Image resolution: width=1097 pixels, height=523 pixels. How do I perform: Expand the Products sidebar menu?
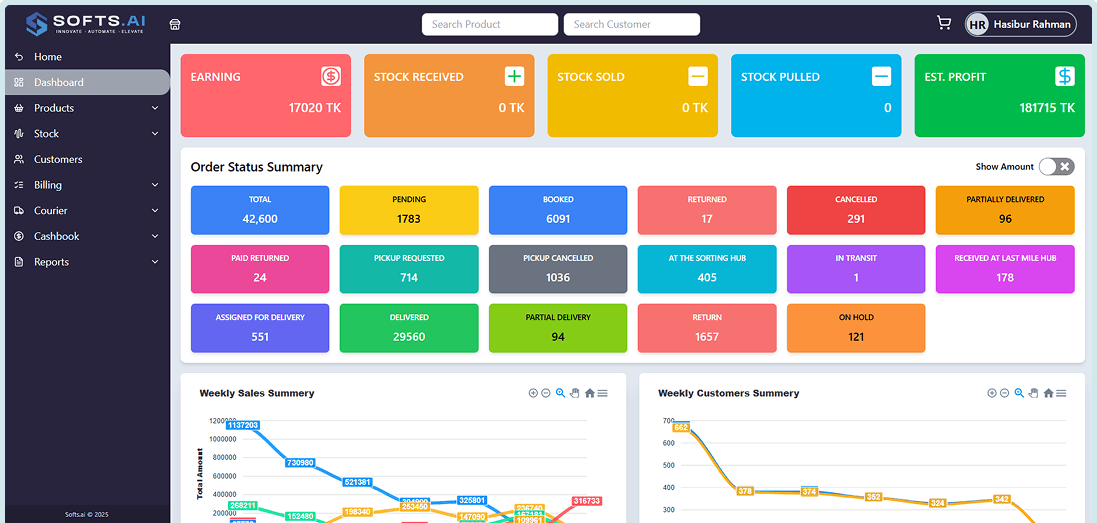point(85,108)
